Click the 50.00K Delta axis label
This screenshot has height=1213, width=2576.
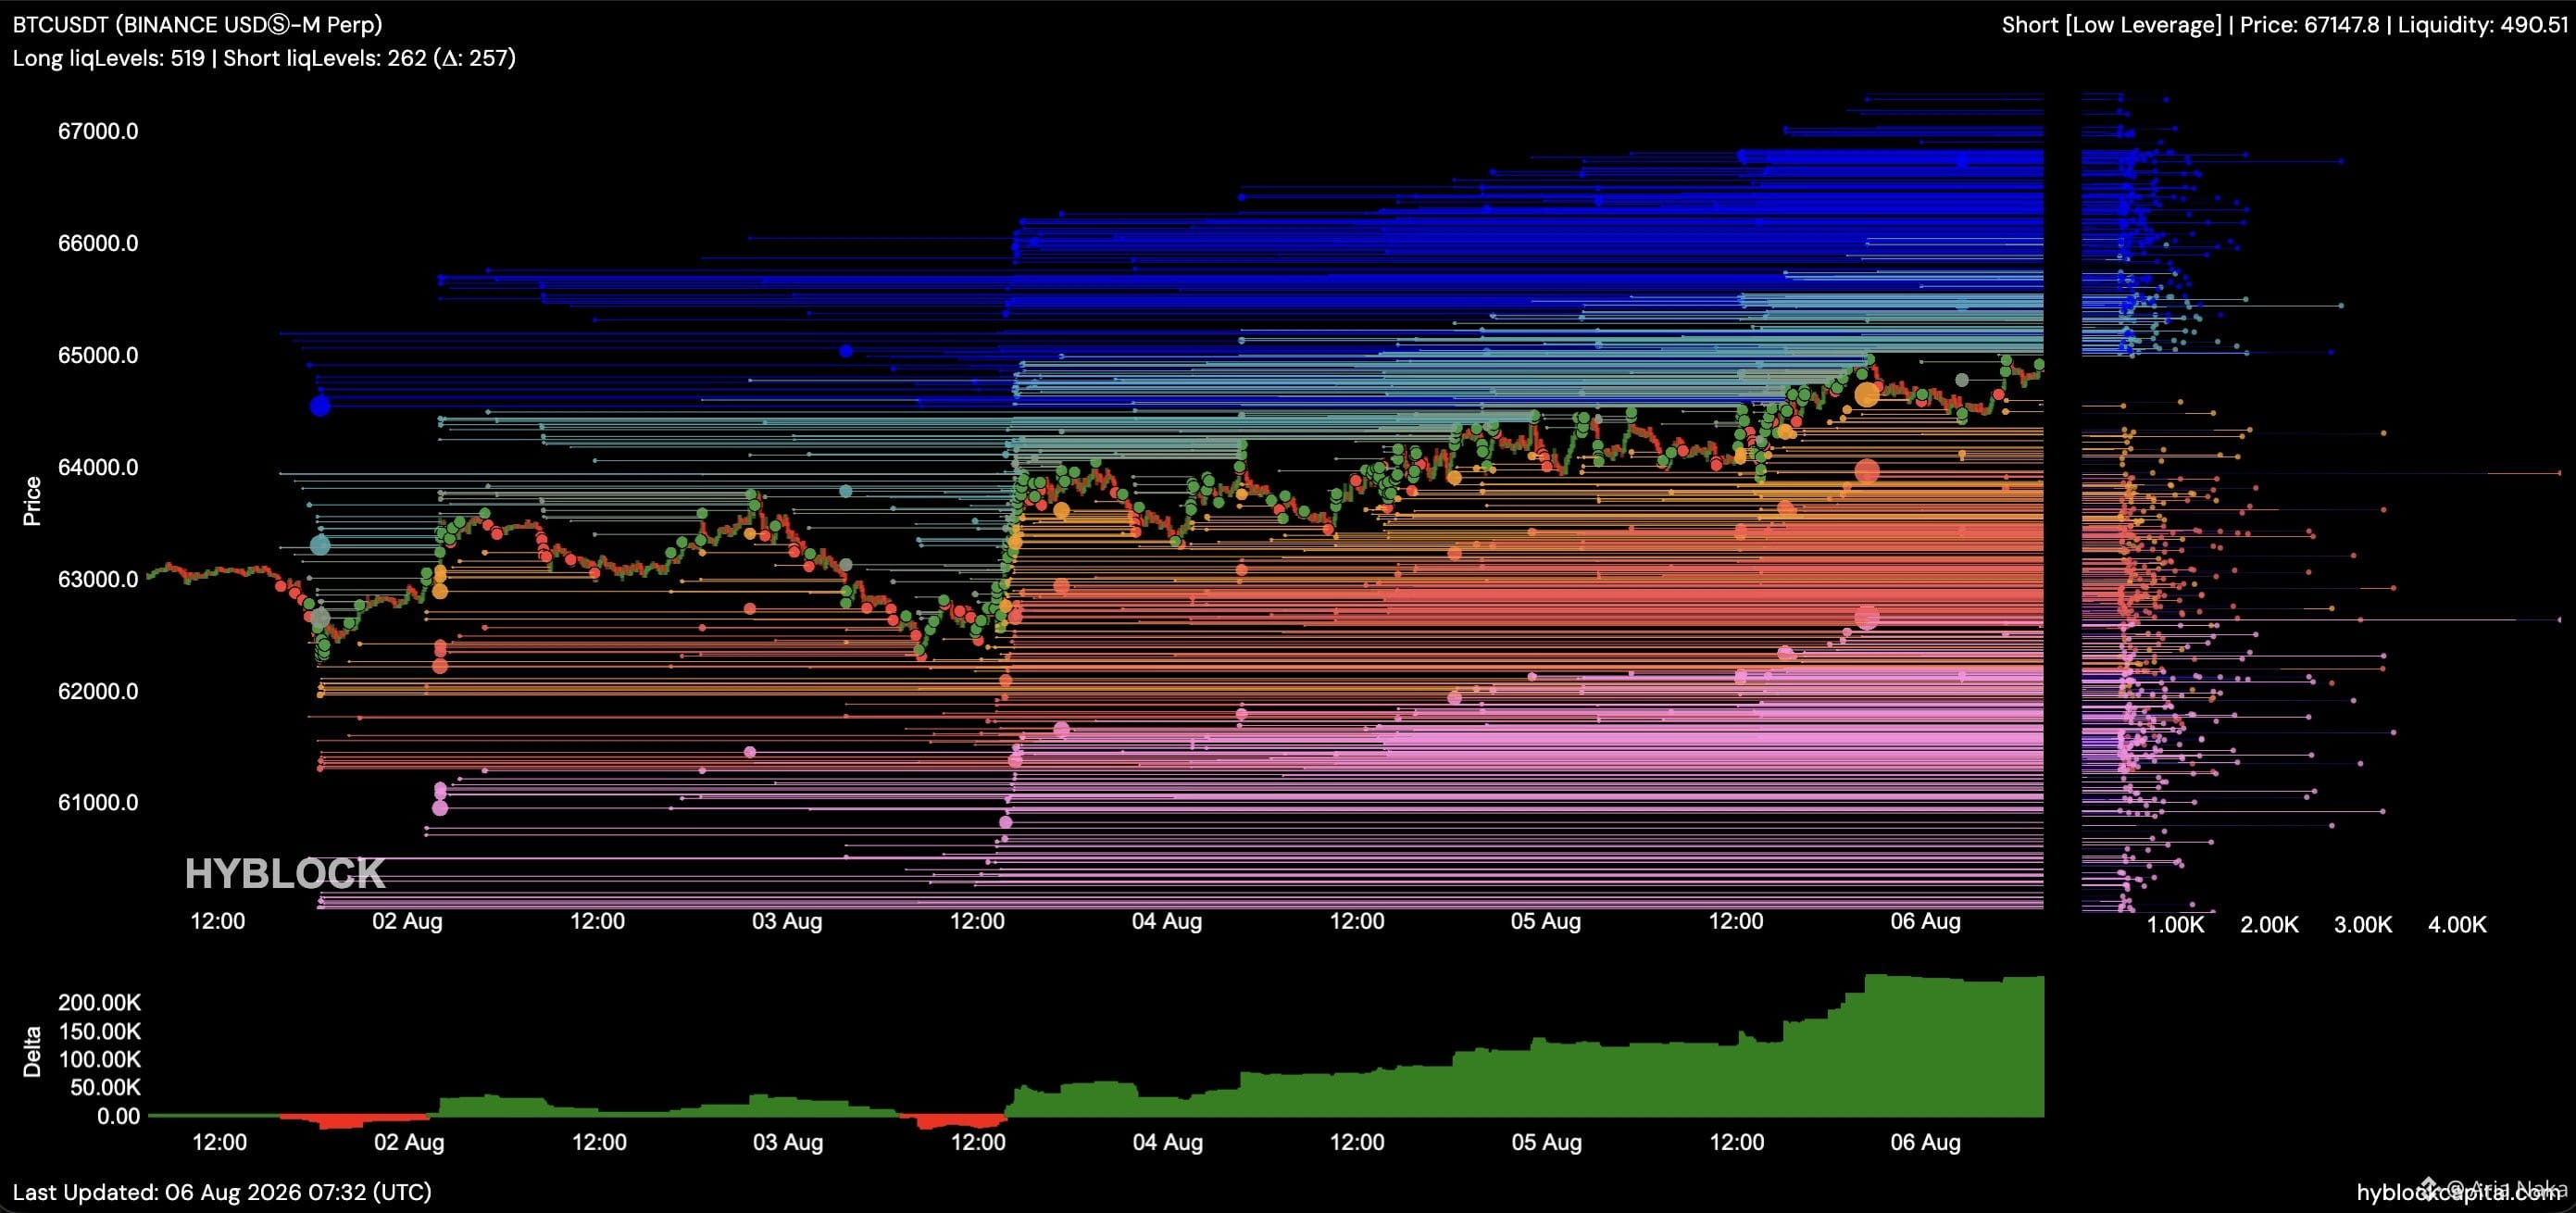105,1087
